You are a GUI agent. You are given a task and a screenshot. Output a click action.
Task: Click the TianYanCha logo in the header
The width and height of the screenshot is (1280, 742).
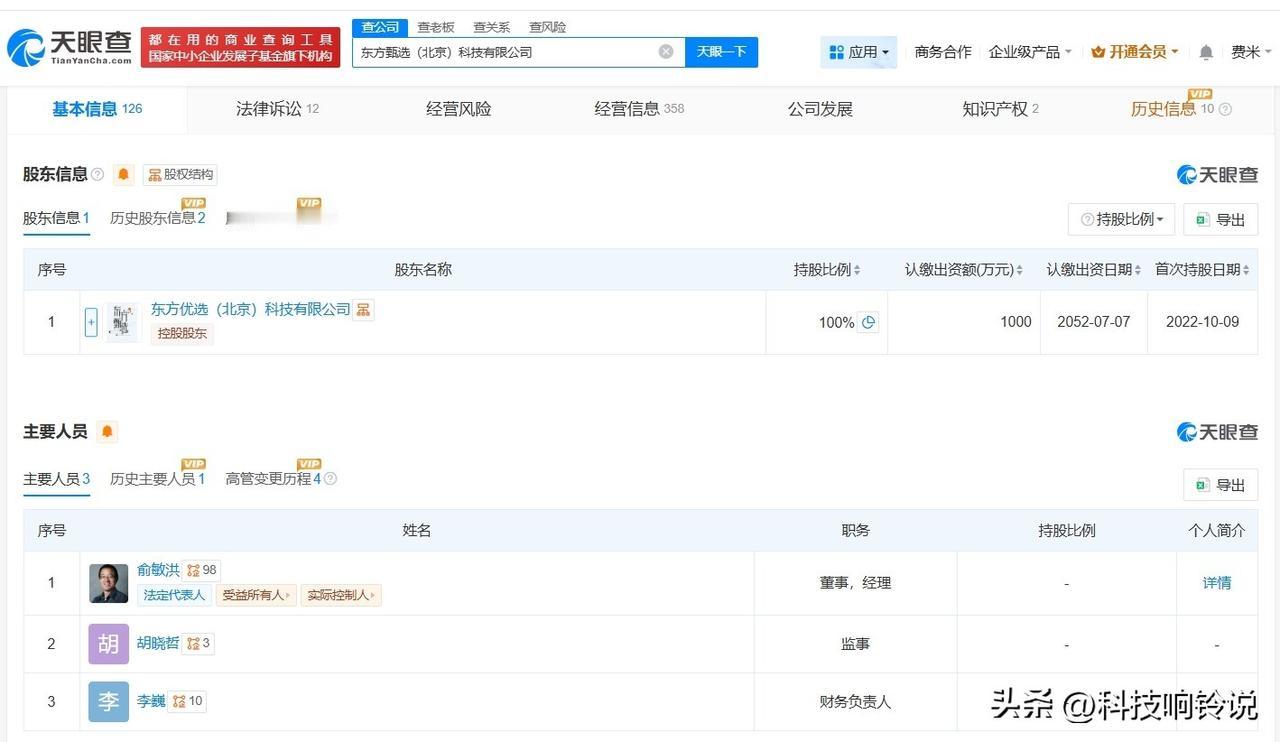coord(70,47)
